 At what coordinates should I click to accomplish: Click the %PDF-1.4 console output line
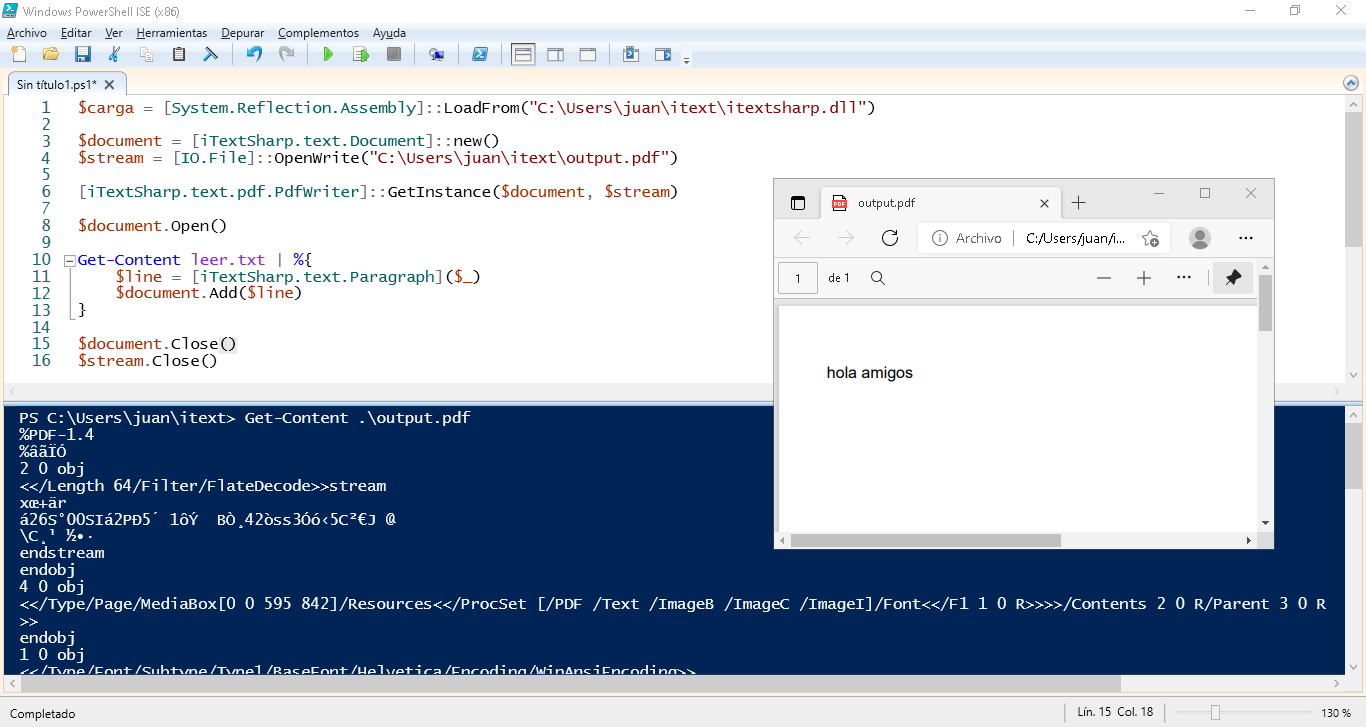coord(56,435)
